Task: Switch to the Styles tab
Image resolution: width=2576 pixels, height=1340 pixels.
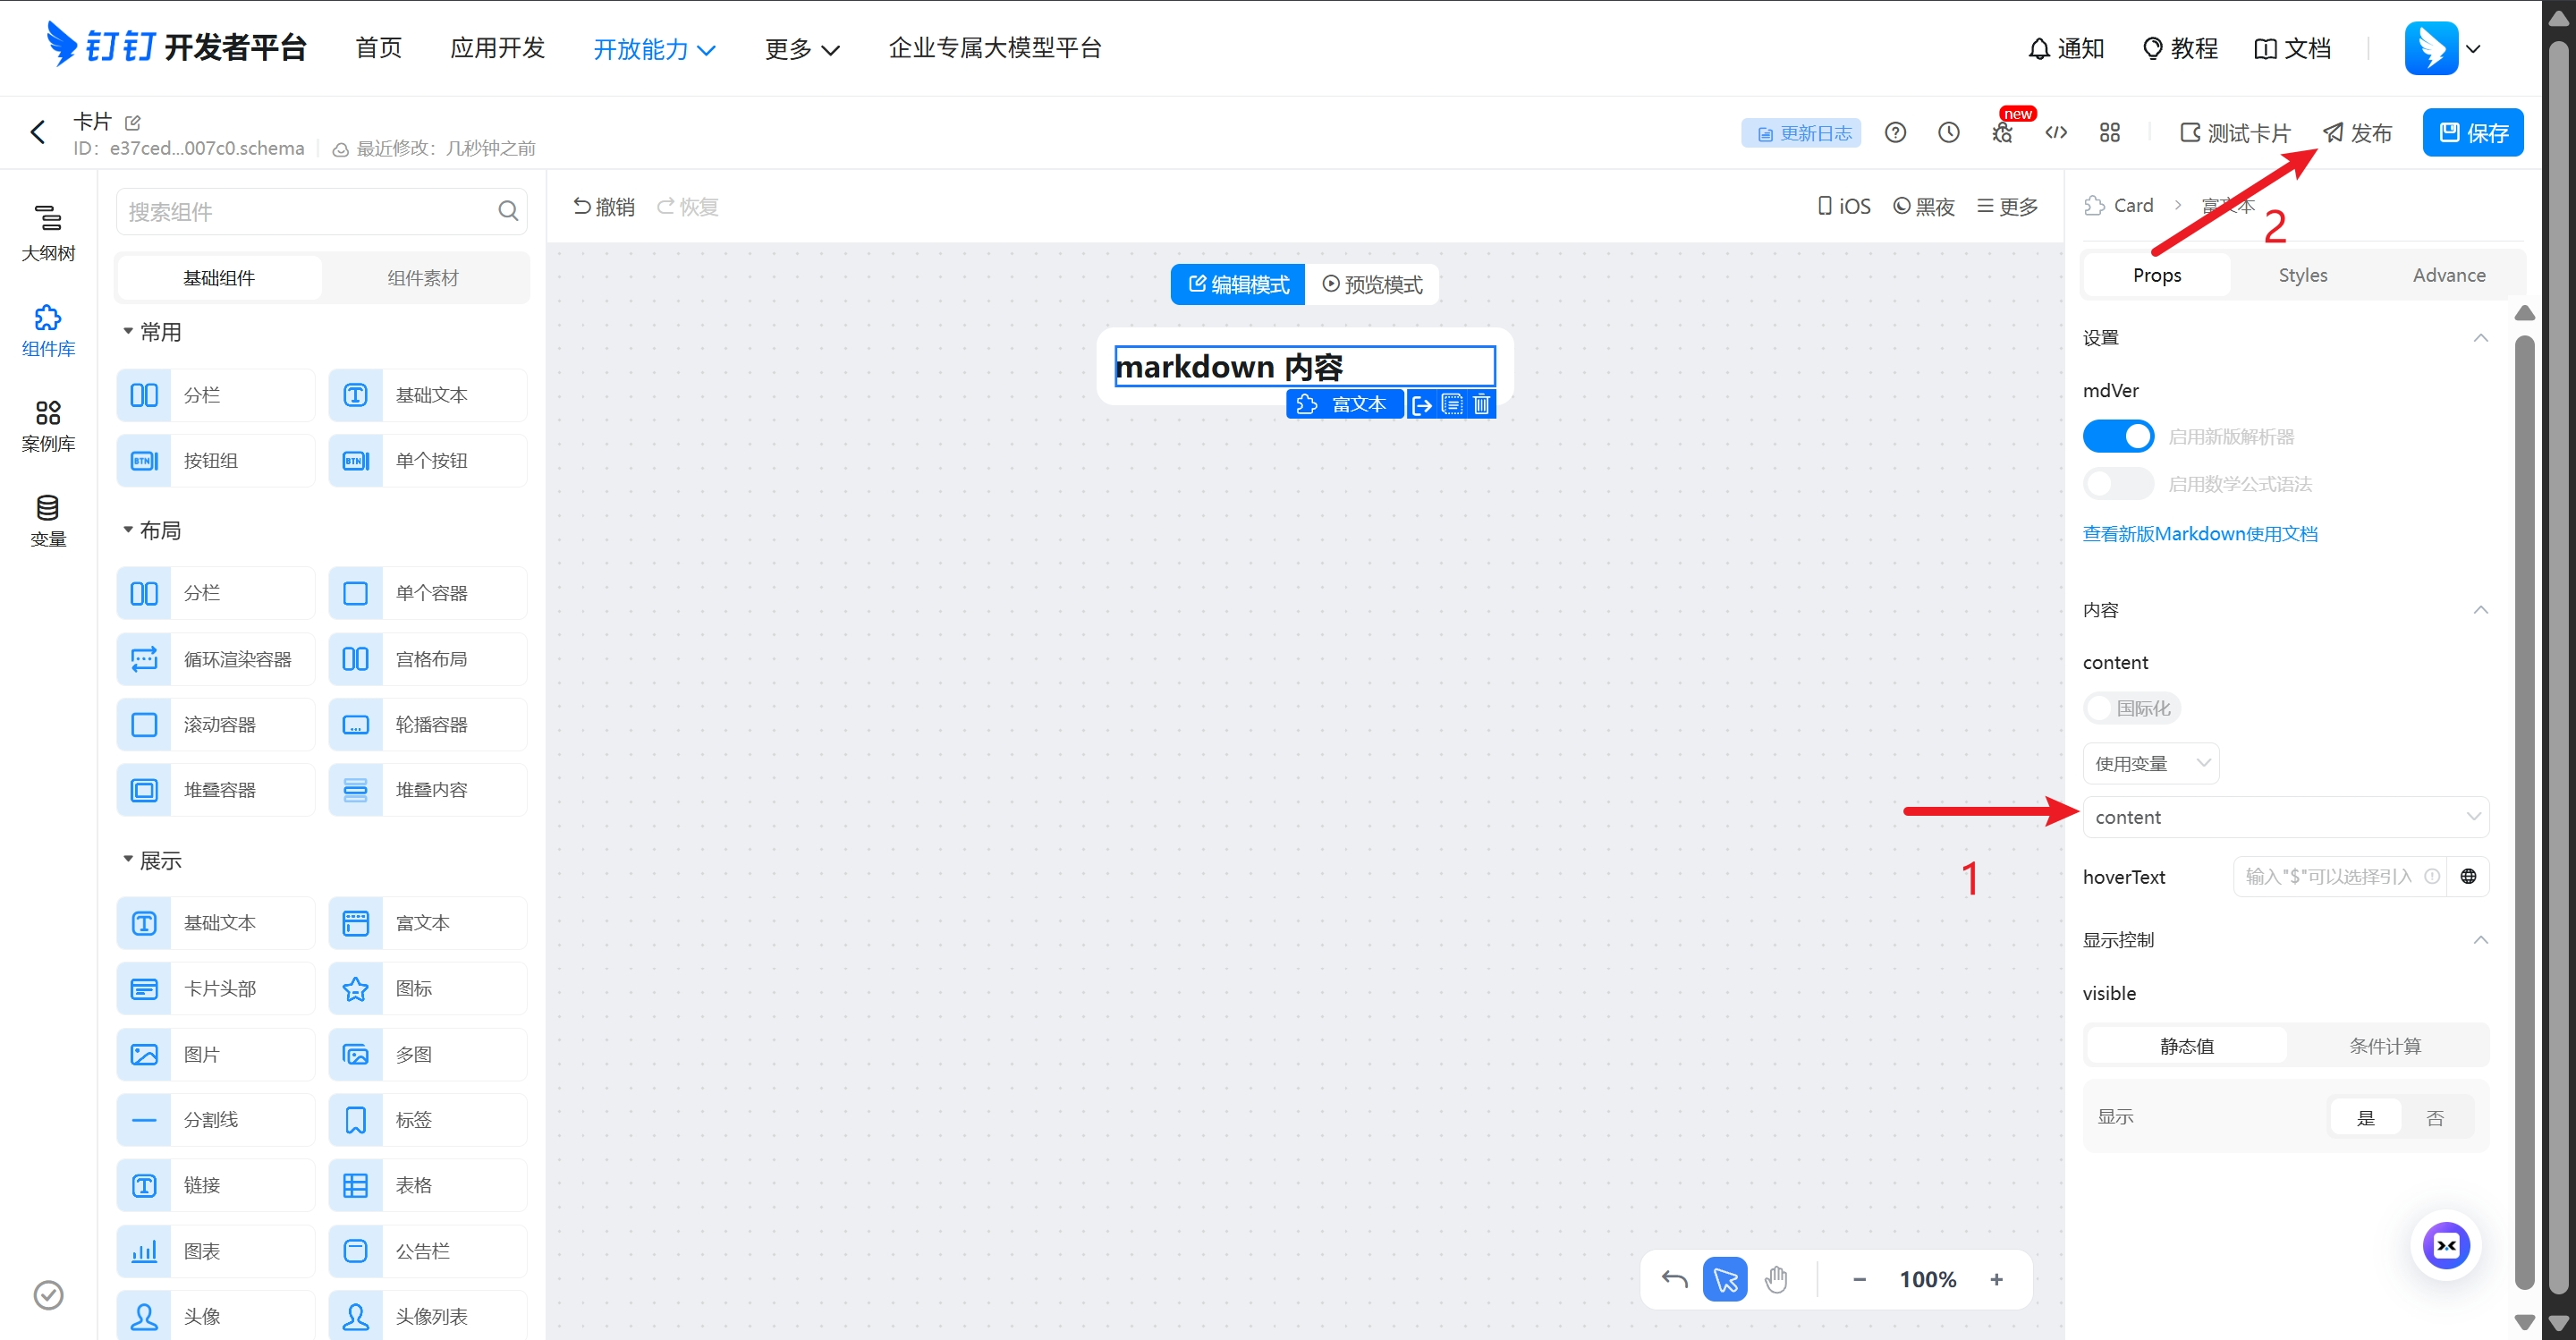Action: (x=2302, y=275)
